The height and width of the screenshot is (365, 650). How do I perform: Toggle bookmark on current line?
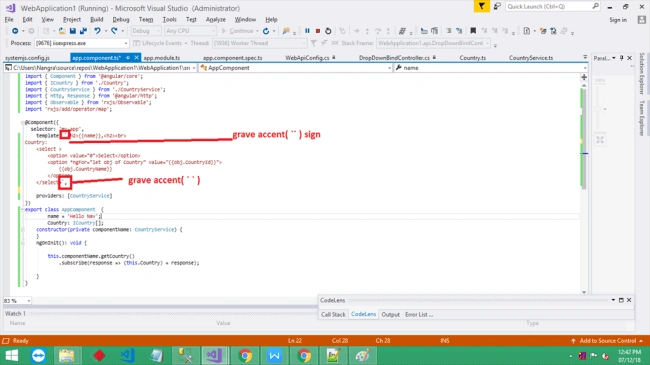coord(473,31)
